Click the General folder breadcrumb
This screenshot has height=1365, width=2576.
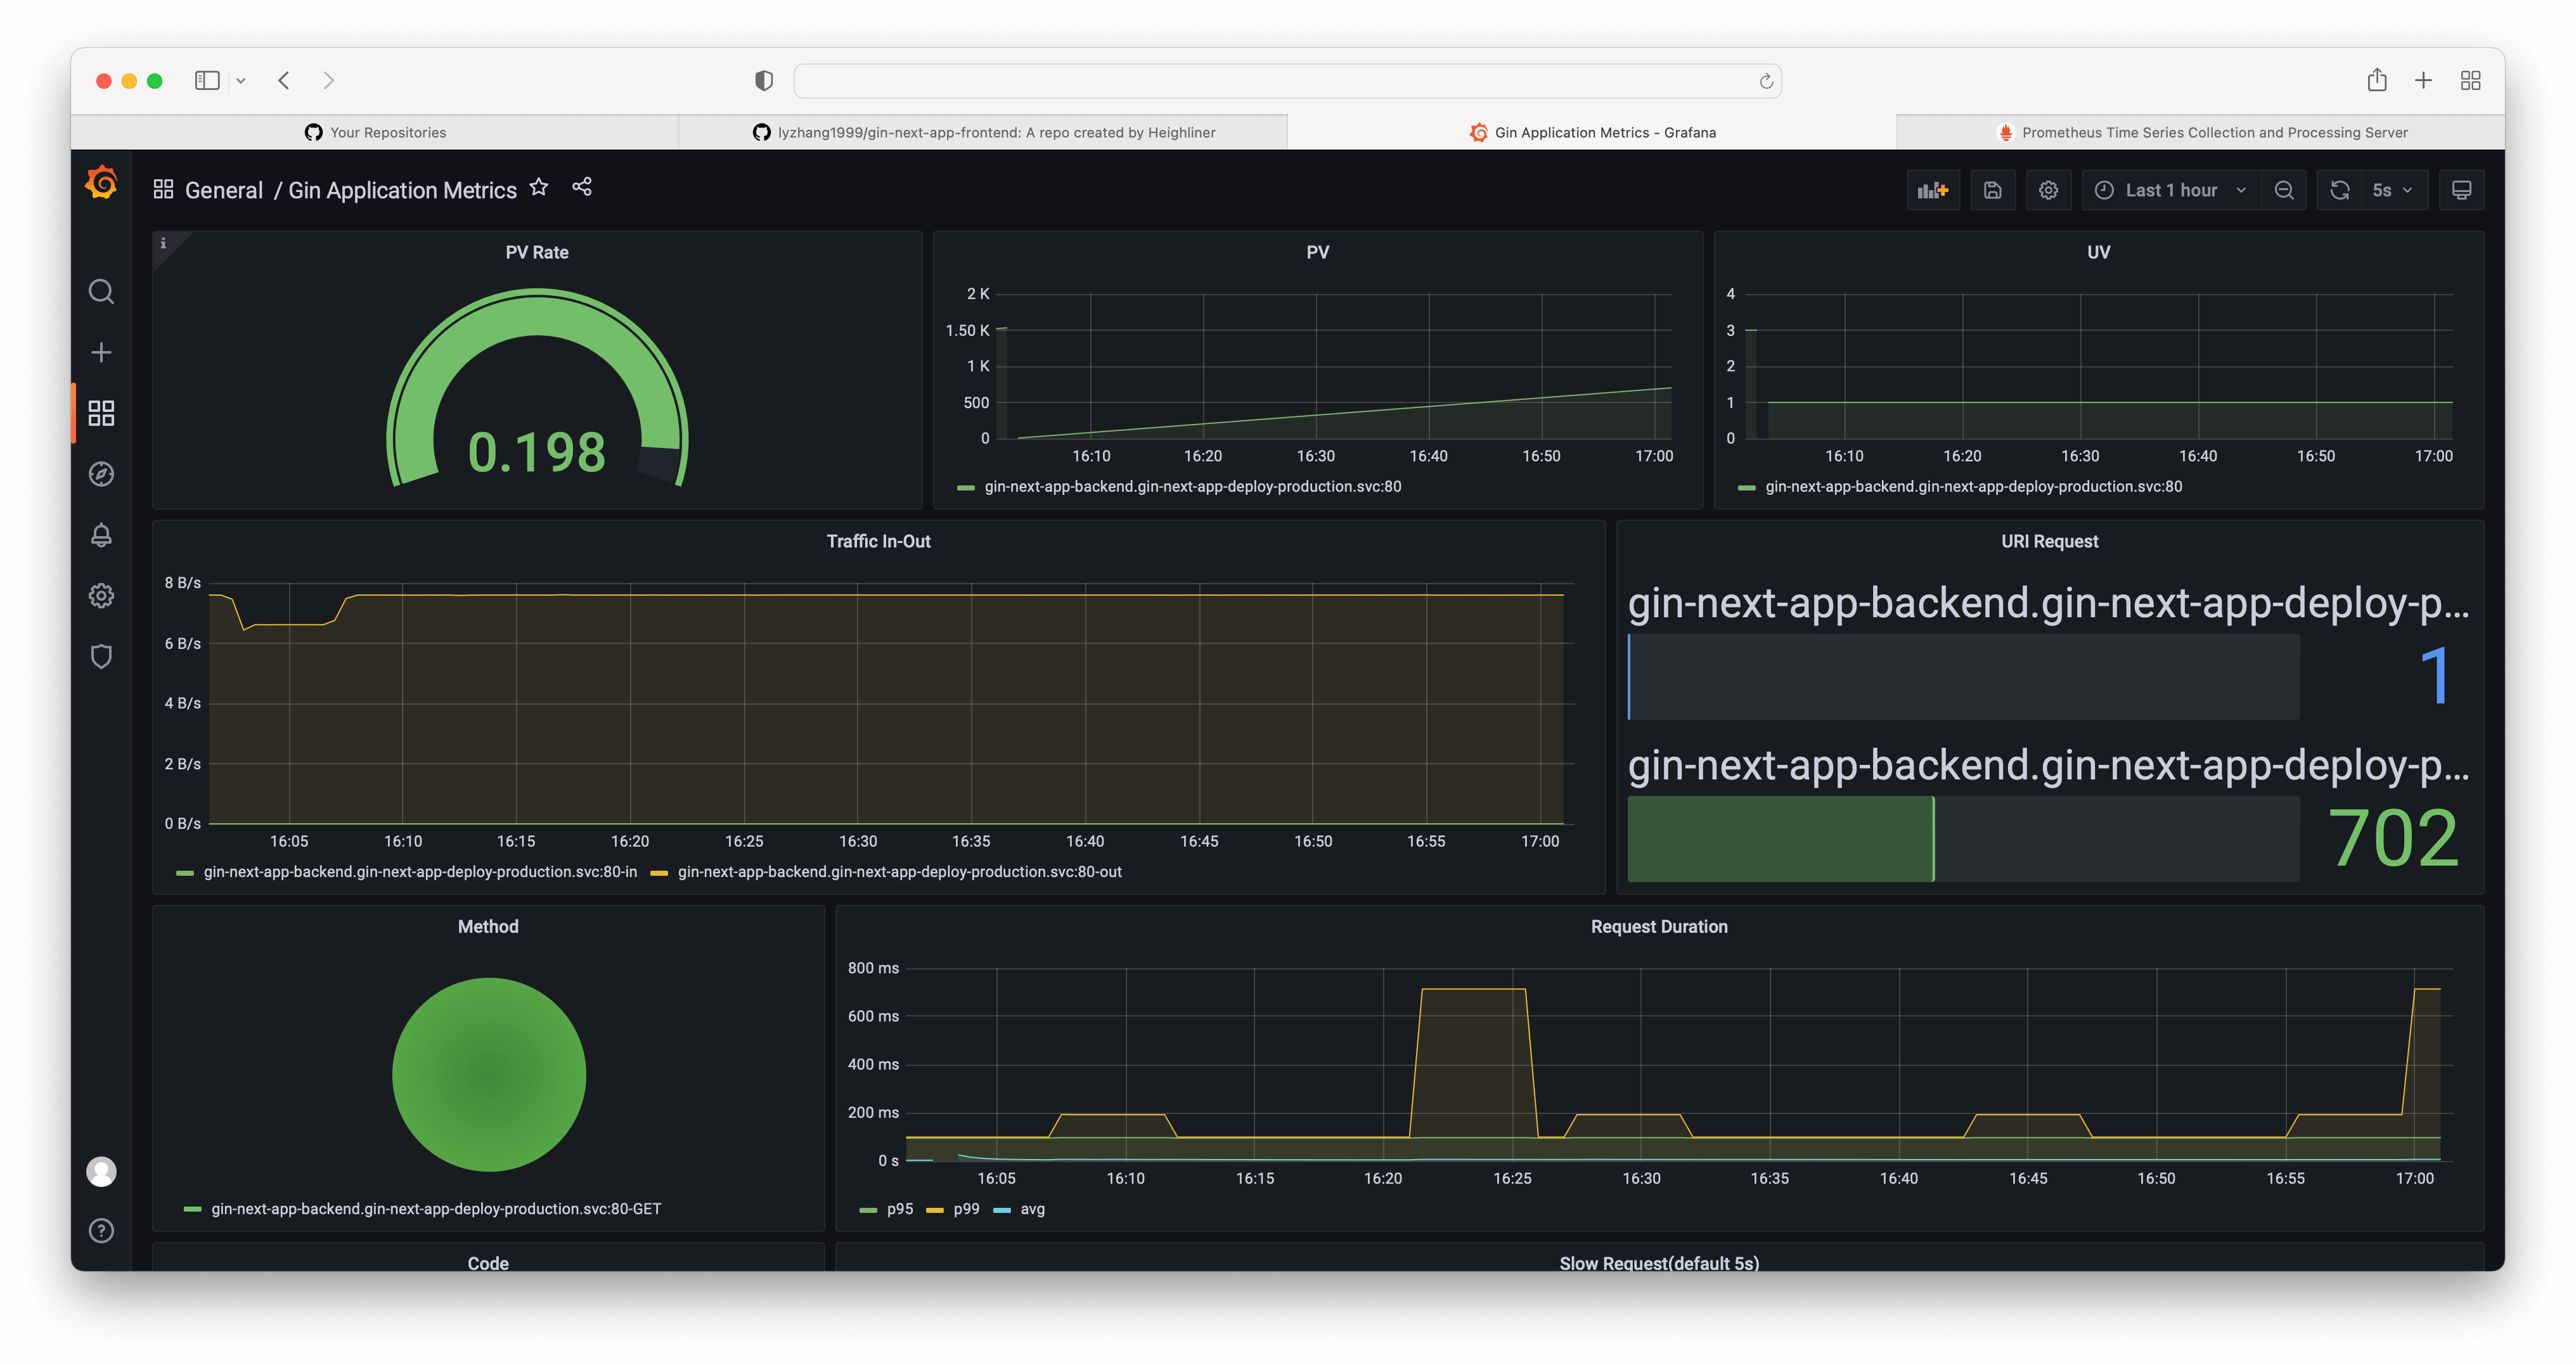pos(224,190)
